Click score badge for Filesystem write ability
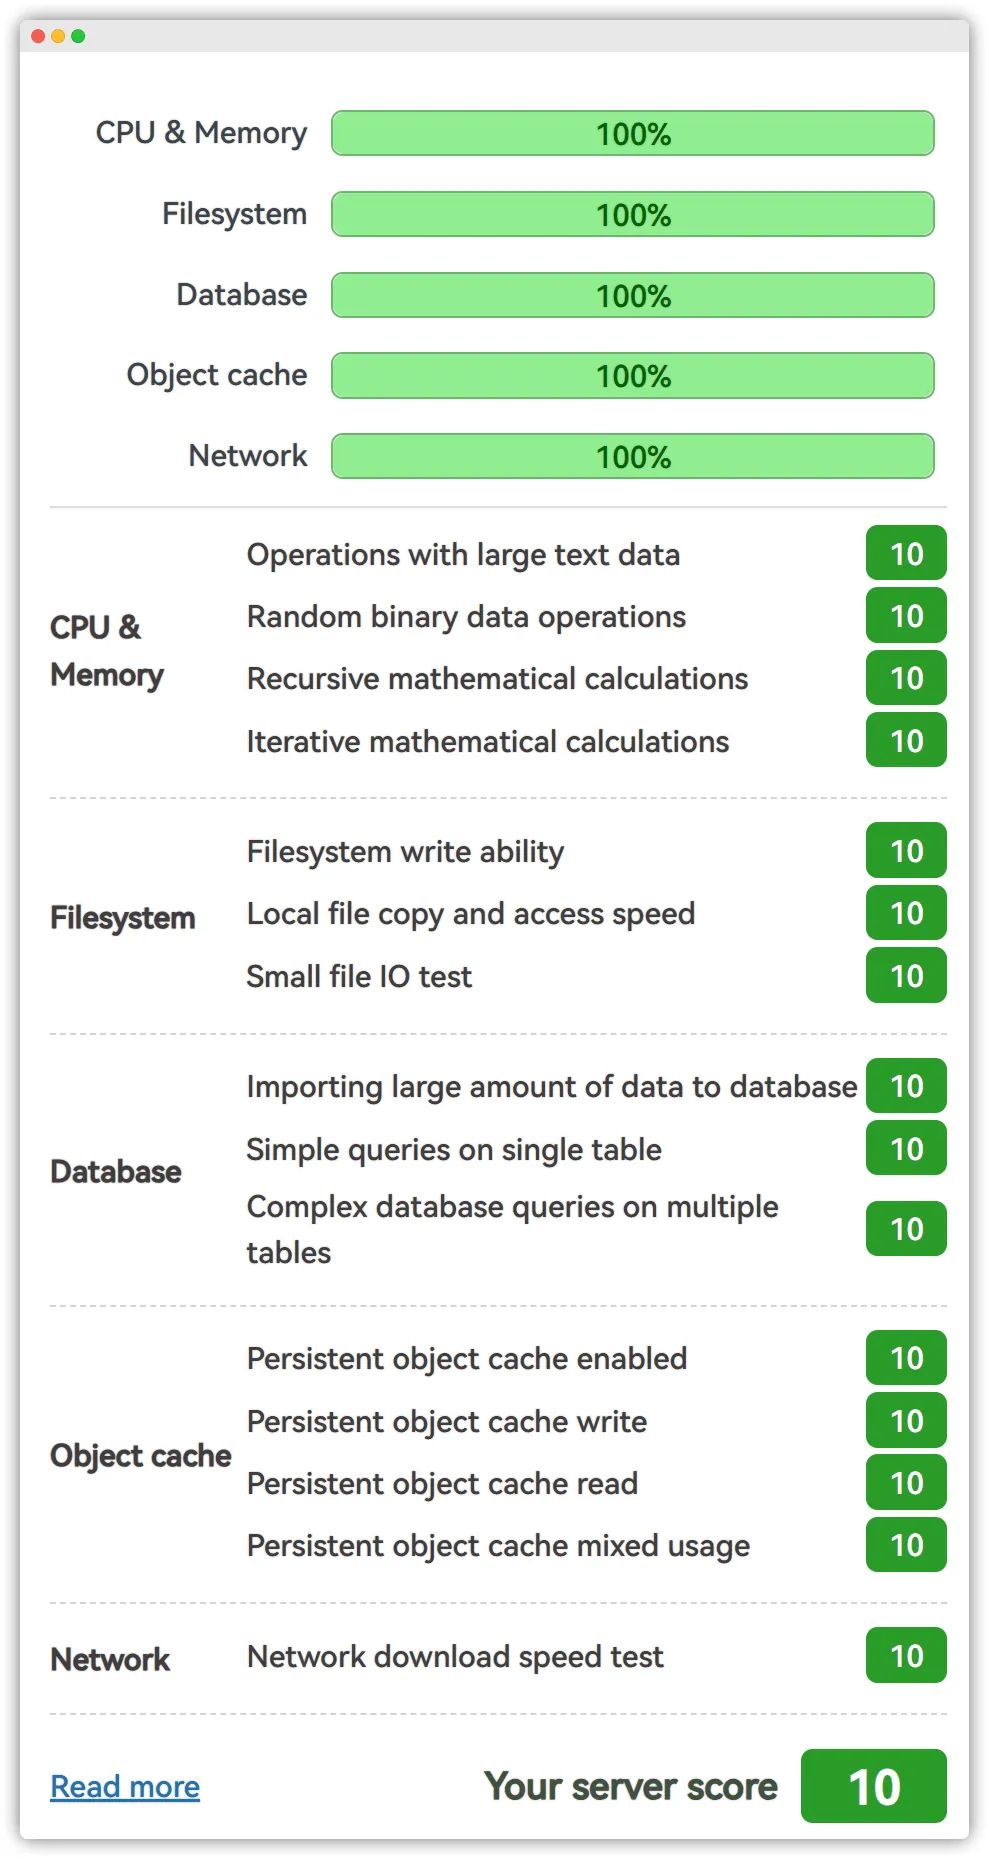Viewport: 989px width, 1859px height. [906, 850]
